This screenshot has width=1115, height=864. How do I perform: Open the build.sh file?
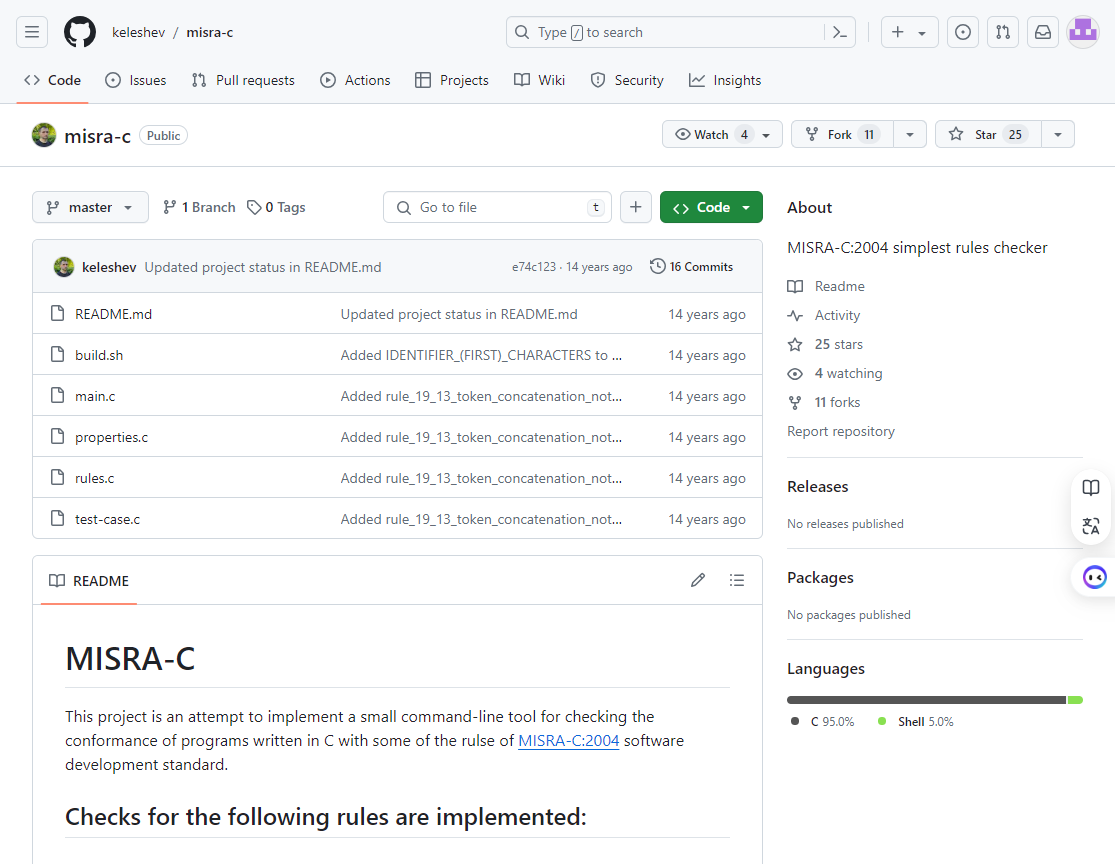pos(99,356)
